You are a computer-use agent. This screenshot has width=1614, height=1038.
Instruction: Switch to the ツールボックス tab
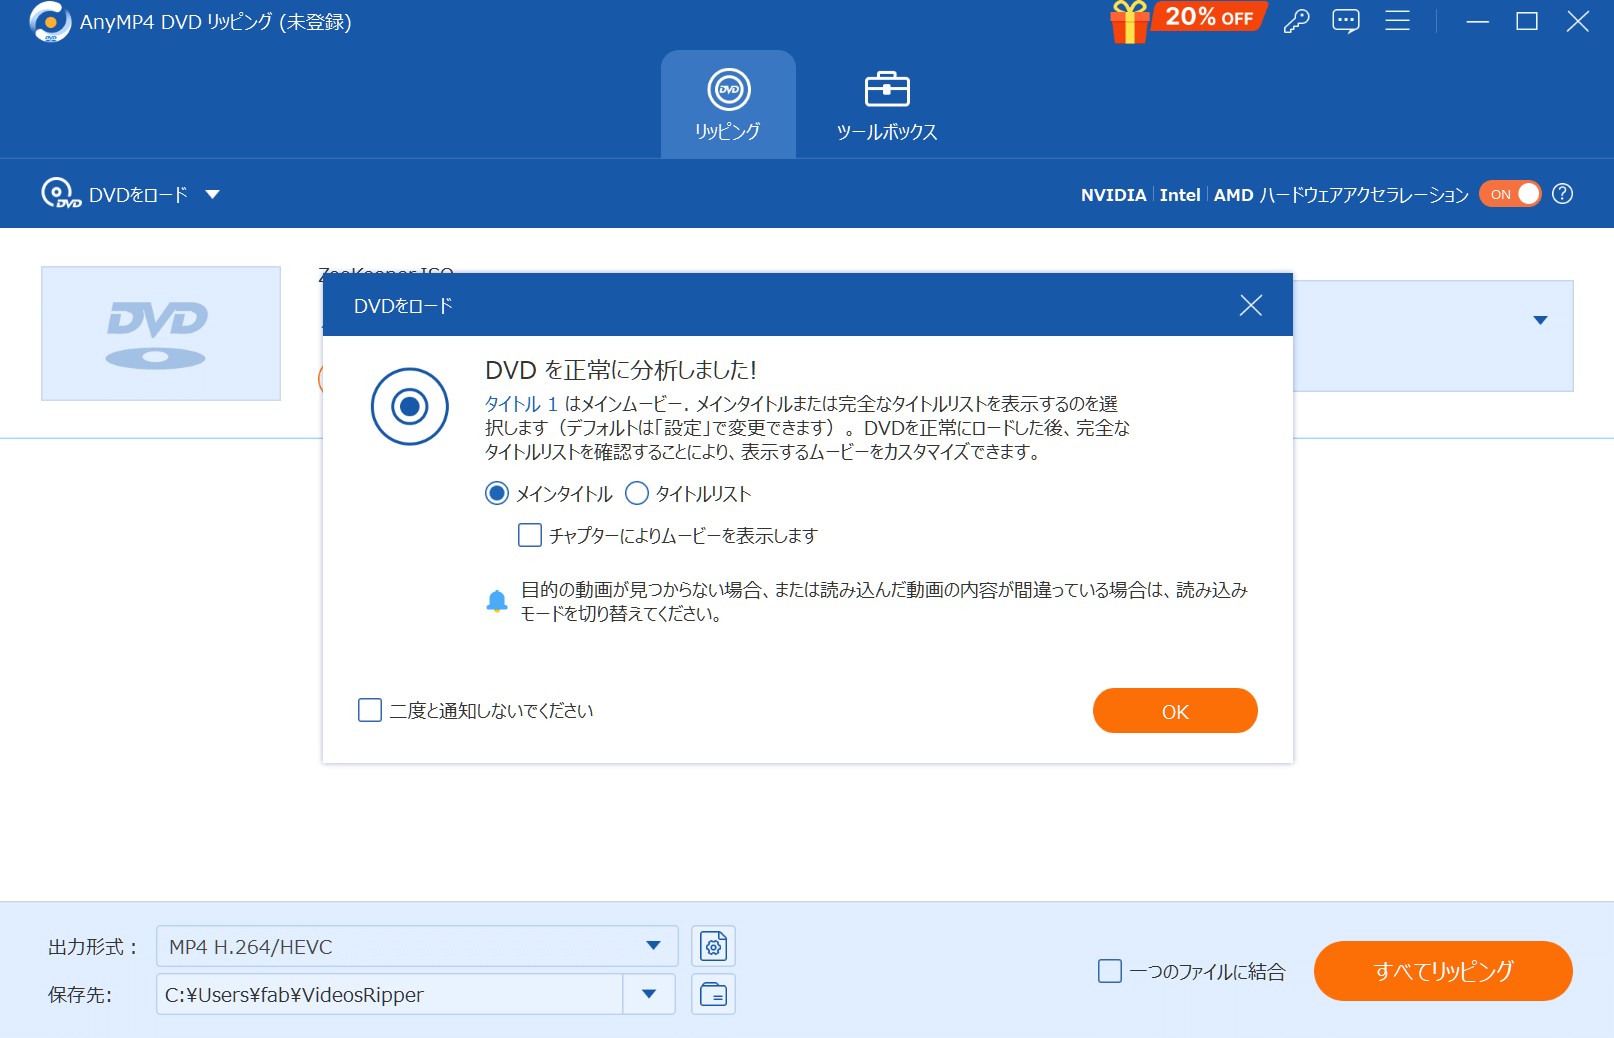point(886,106)
